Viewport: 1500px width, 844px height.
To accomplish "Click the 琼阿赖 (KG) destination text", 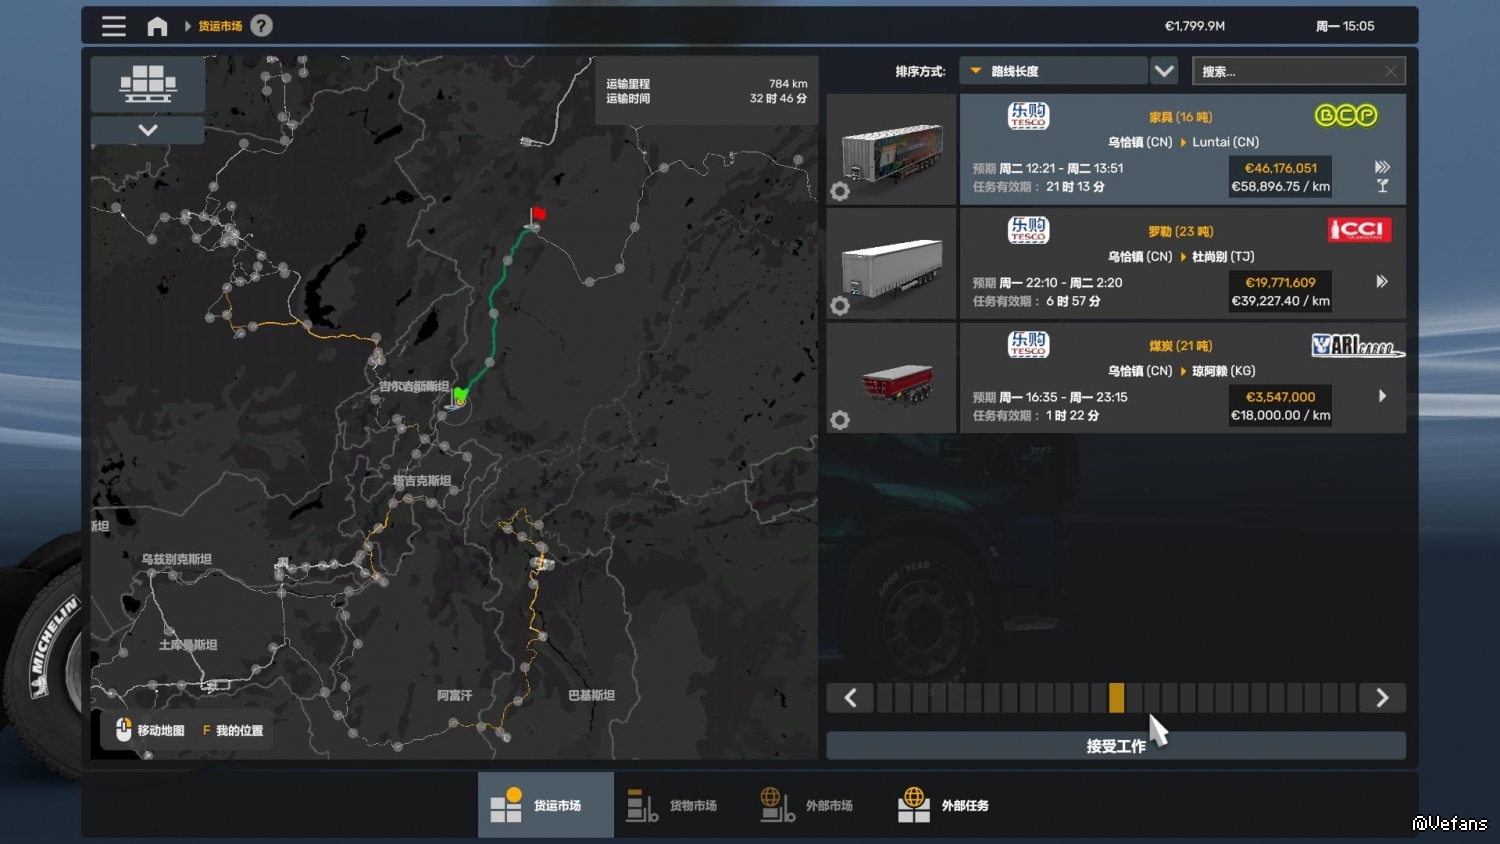I will pos(1224,371).
